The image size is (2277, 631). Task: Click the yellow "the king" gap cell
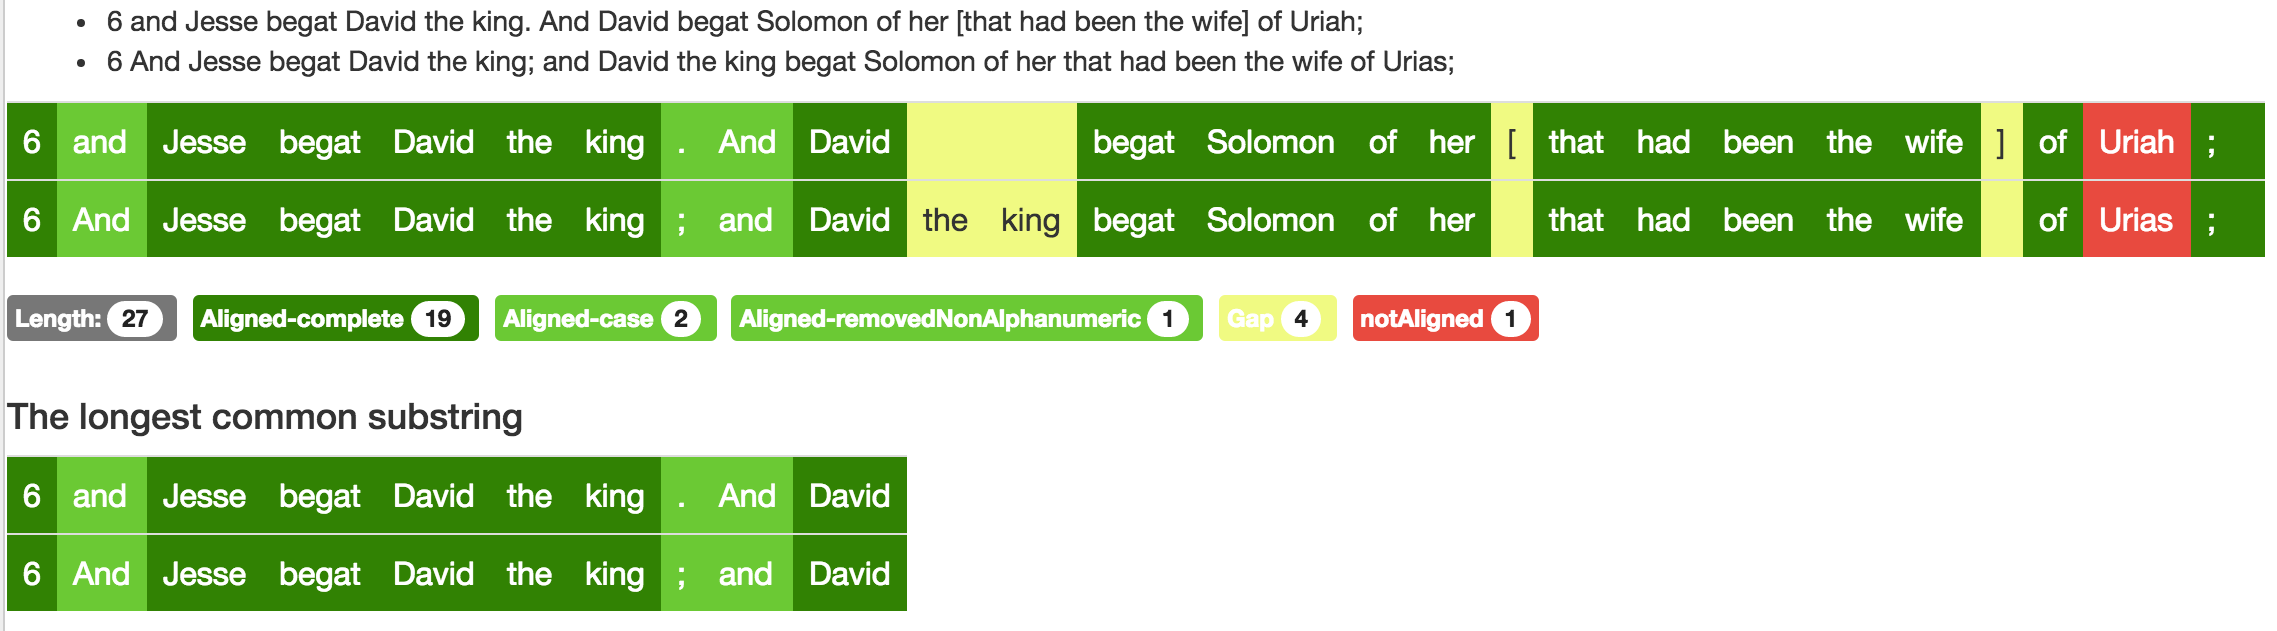(990, 220)
